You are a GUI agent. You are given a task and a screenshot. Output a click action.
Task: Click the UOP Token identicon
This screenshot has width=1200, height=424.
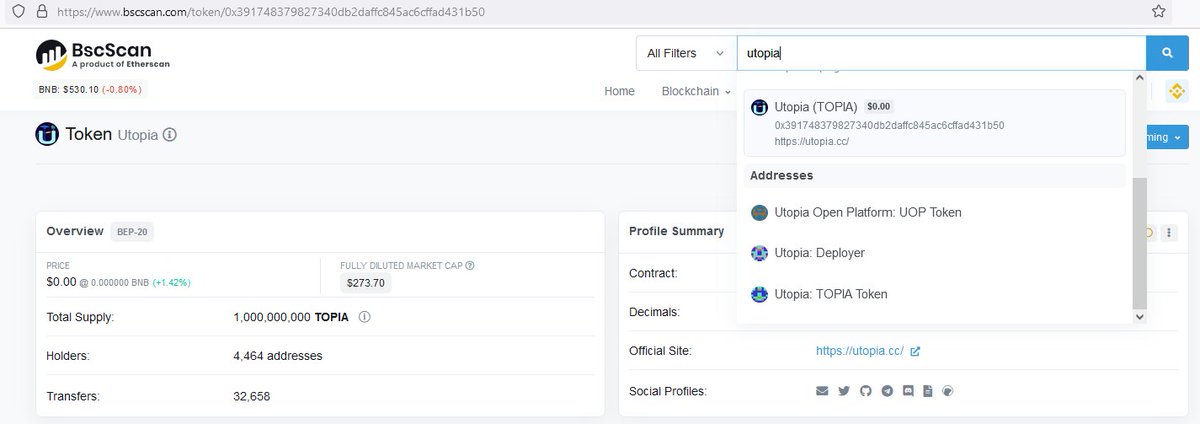click(x=759, y=212)
